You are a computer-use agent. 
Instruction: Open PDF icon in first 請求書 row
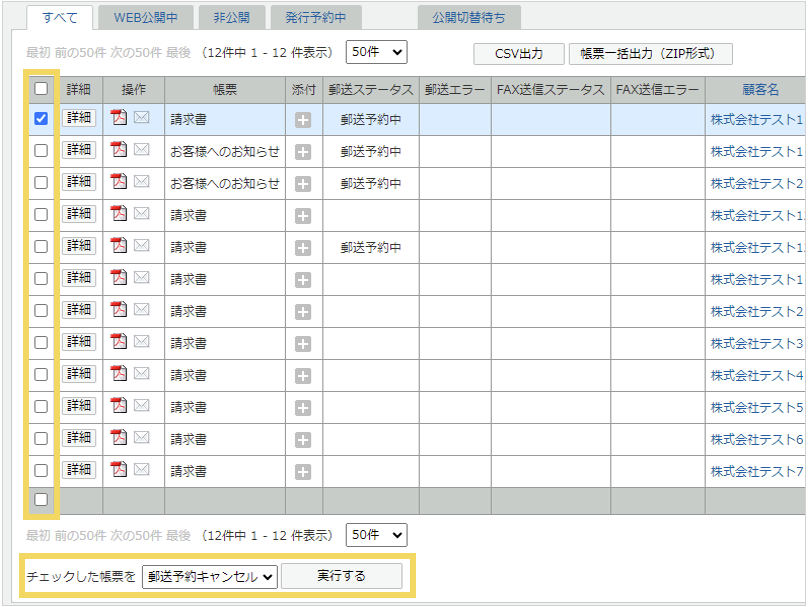(119, 119)
